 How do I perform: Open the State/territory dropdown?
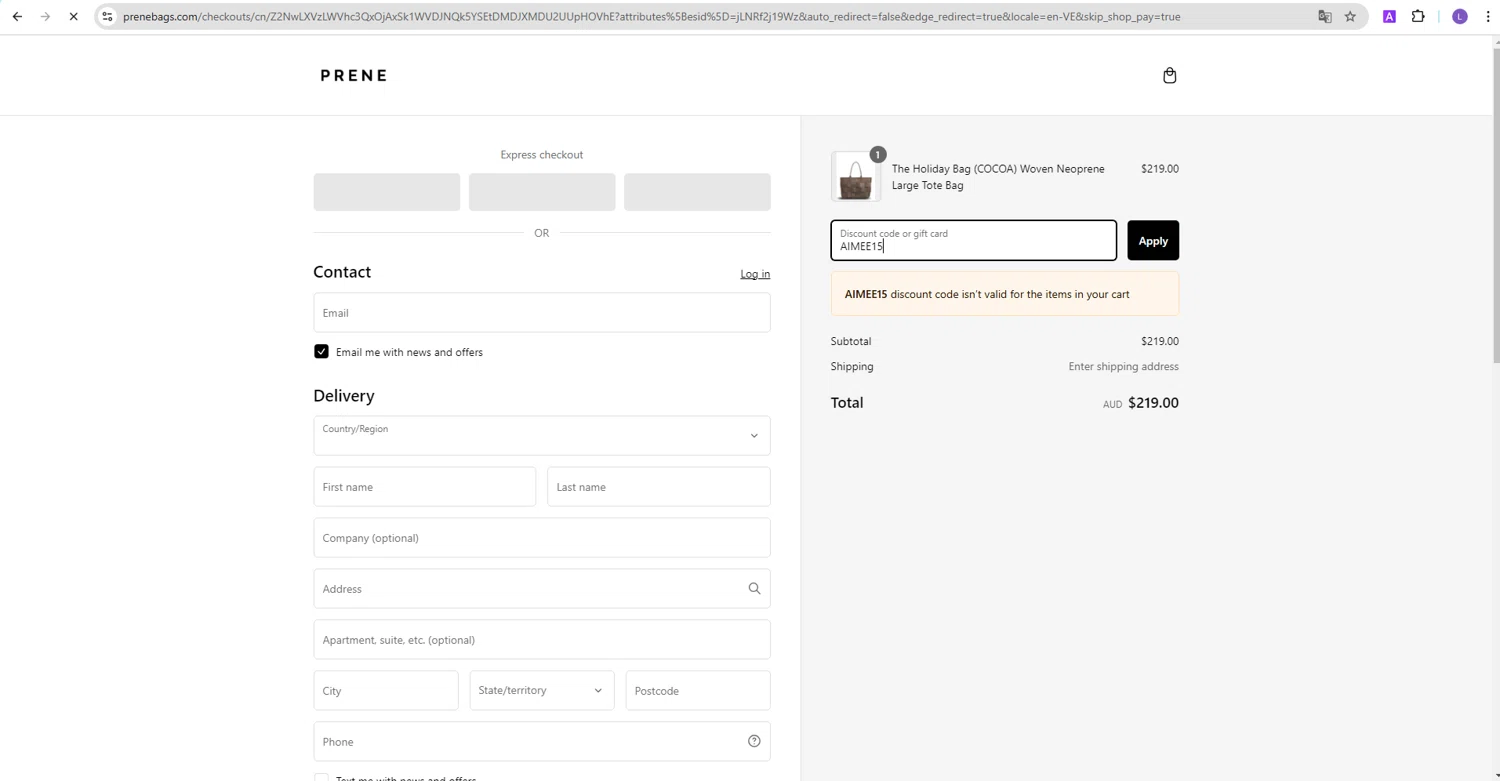coord(542,691)
